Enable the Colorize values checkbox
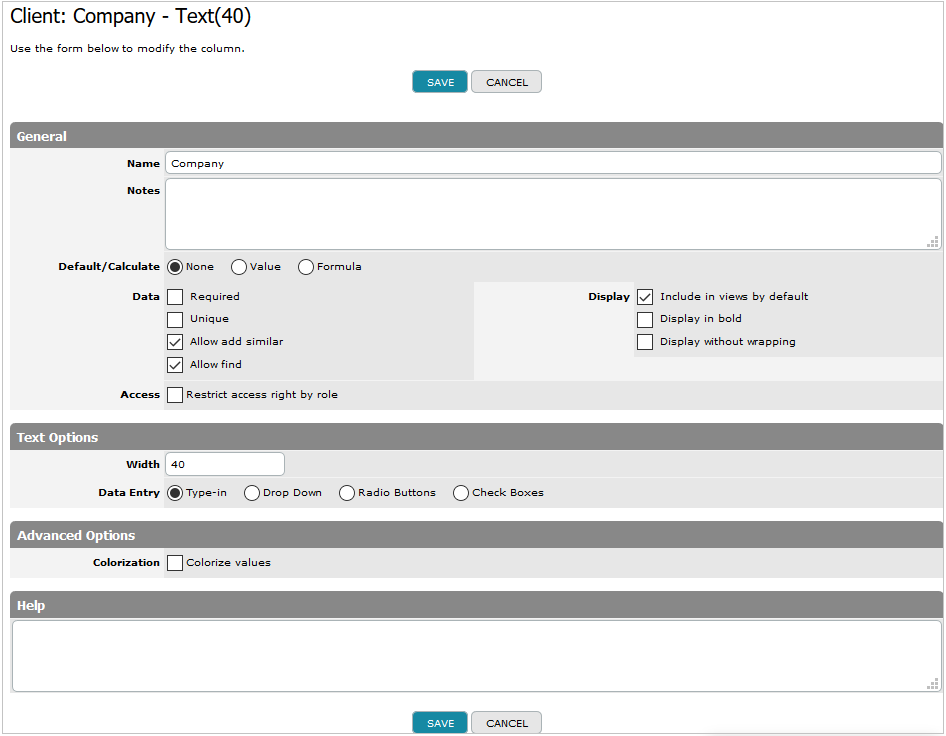Screen dimensions: 946x736 click(x=175, y=563)
